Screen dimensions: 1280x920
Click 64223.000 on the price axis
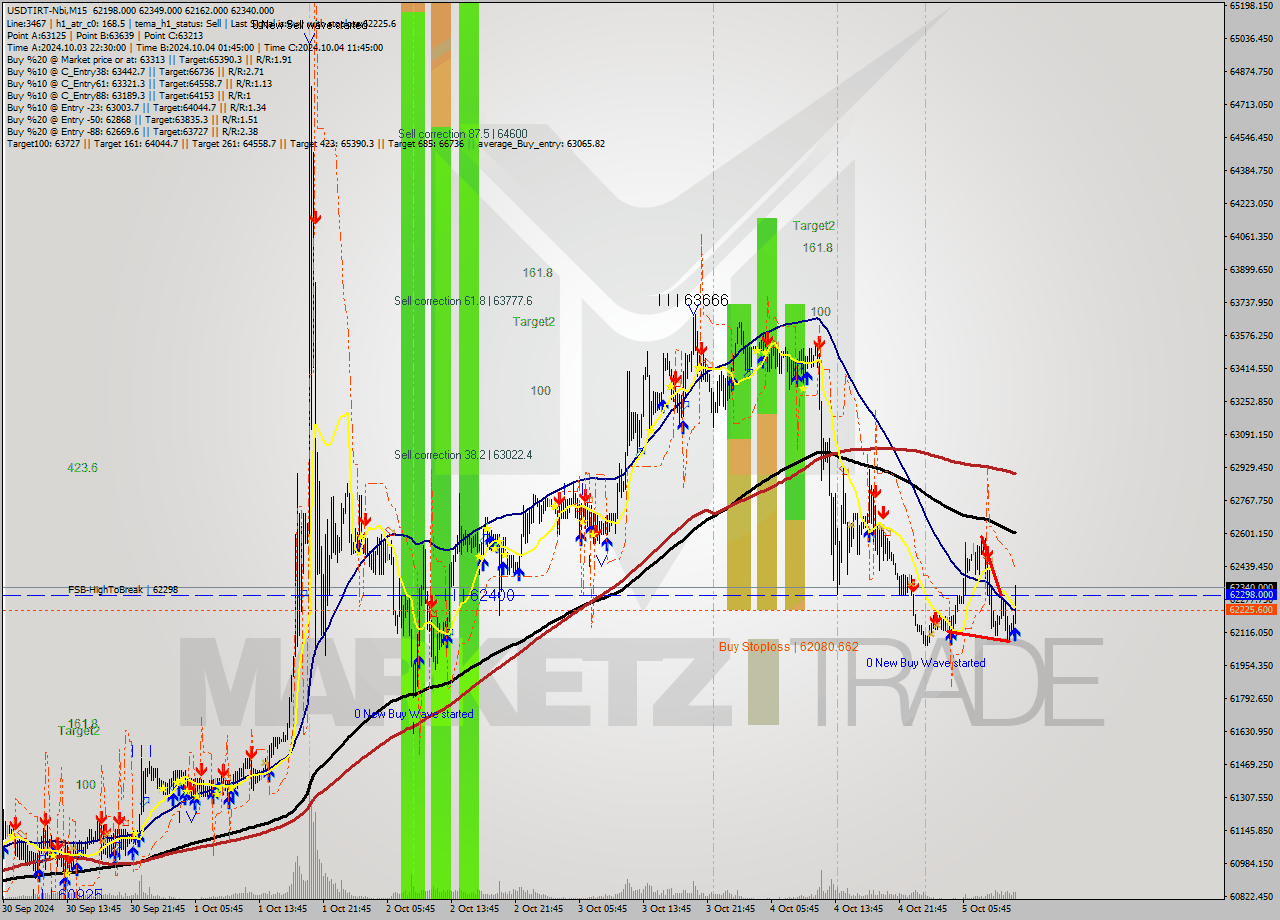coord(1251,203)
